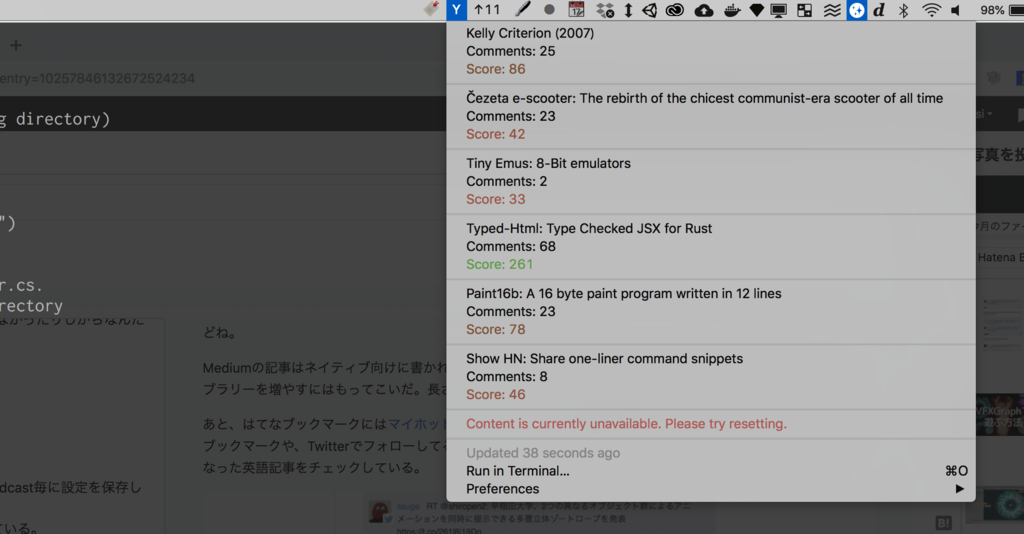Click the vertical double-arrow icon in the menu bar

pyautogui.click(x=628, y=10)
